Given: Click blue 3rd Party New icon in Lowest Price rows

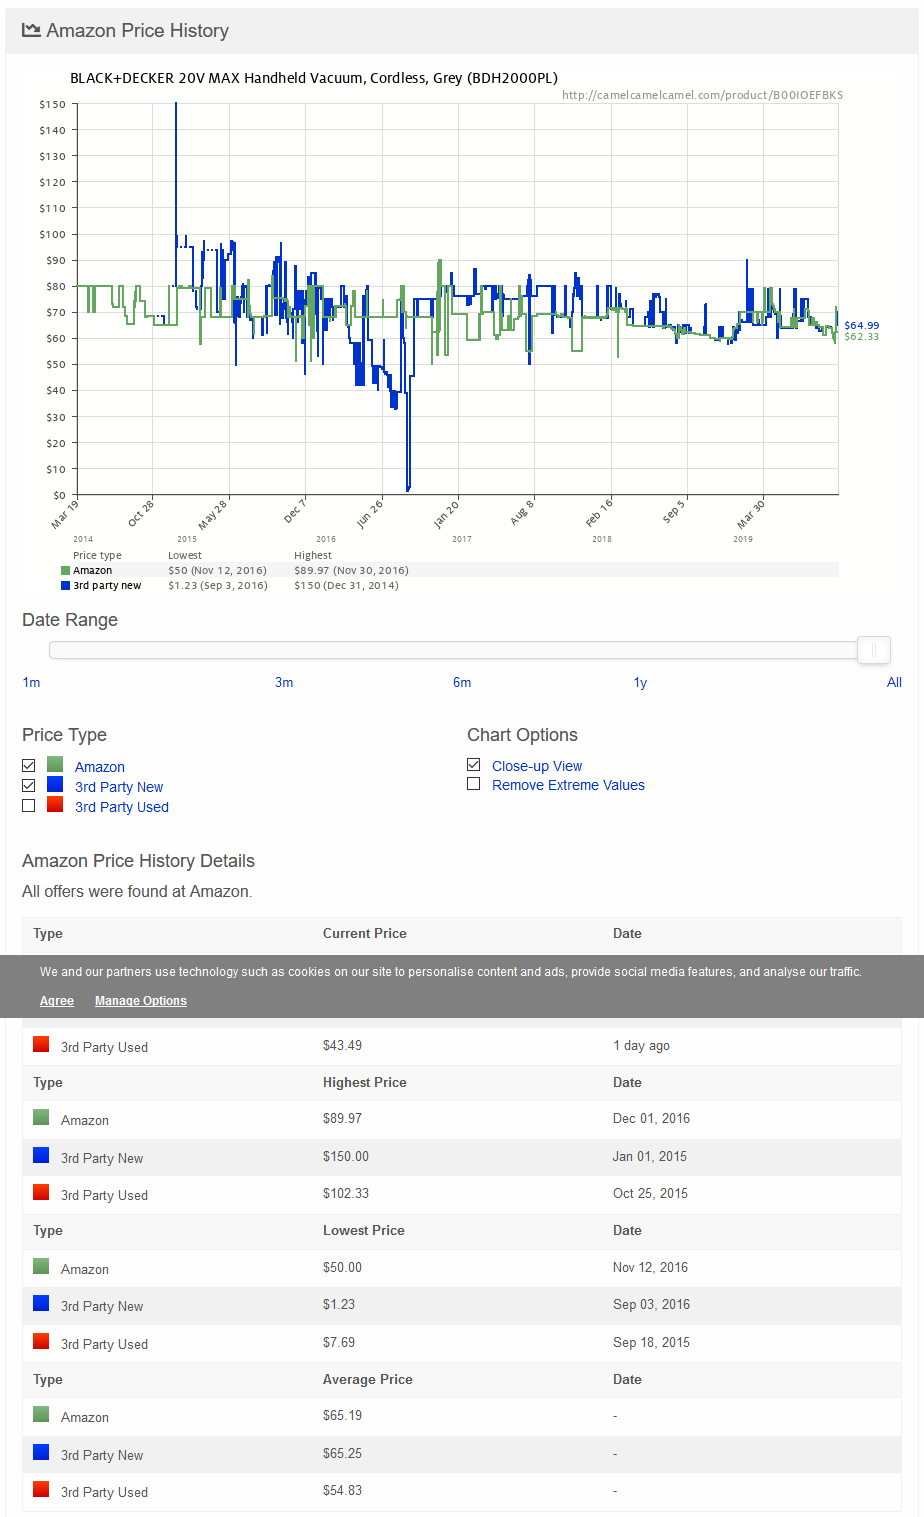Looking at the screenshot, I should (x=41, y=1304).
